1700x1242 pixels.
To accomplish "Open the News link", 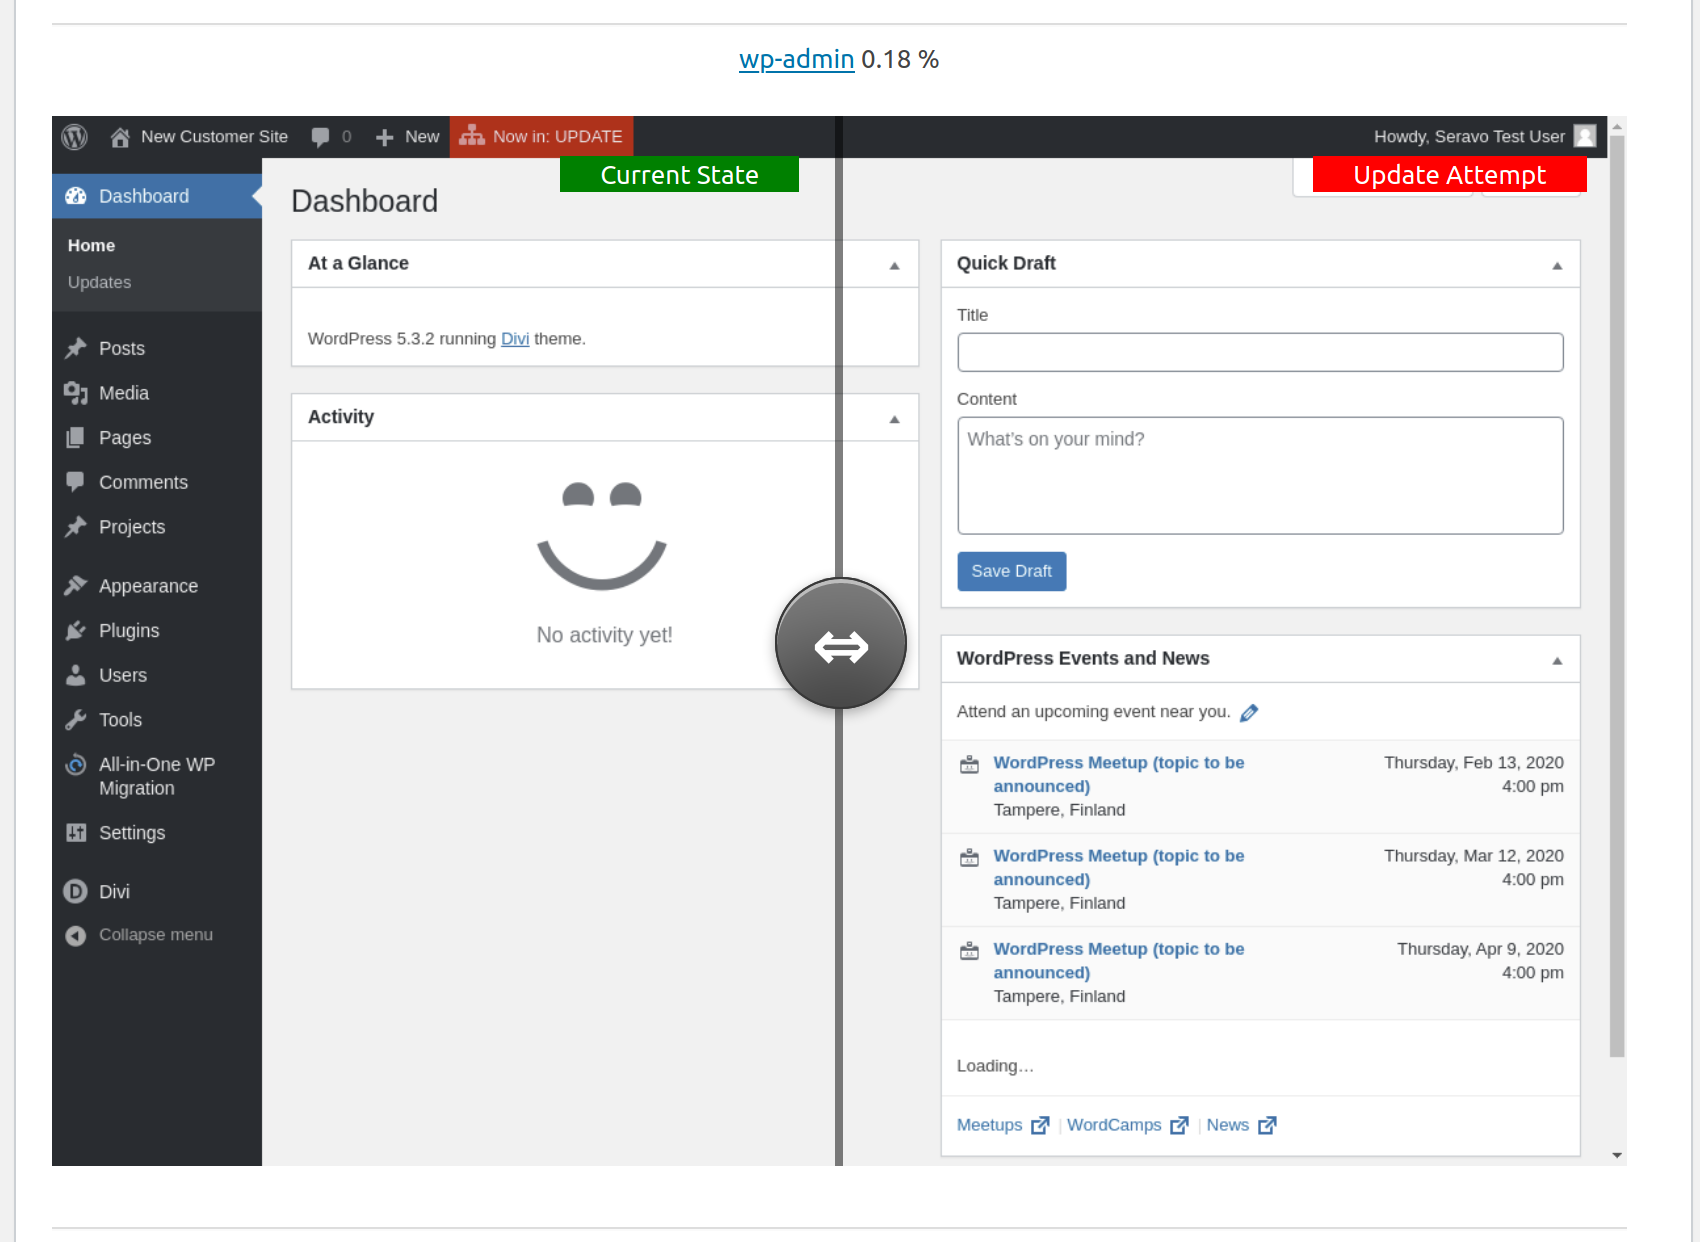I will pyautogui.click(x=1241, y=1125).
